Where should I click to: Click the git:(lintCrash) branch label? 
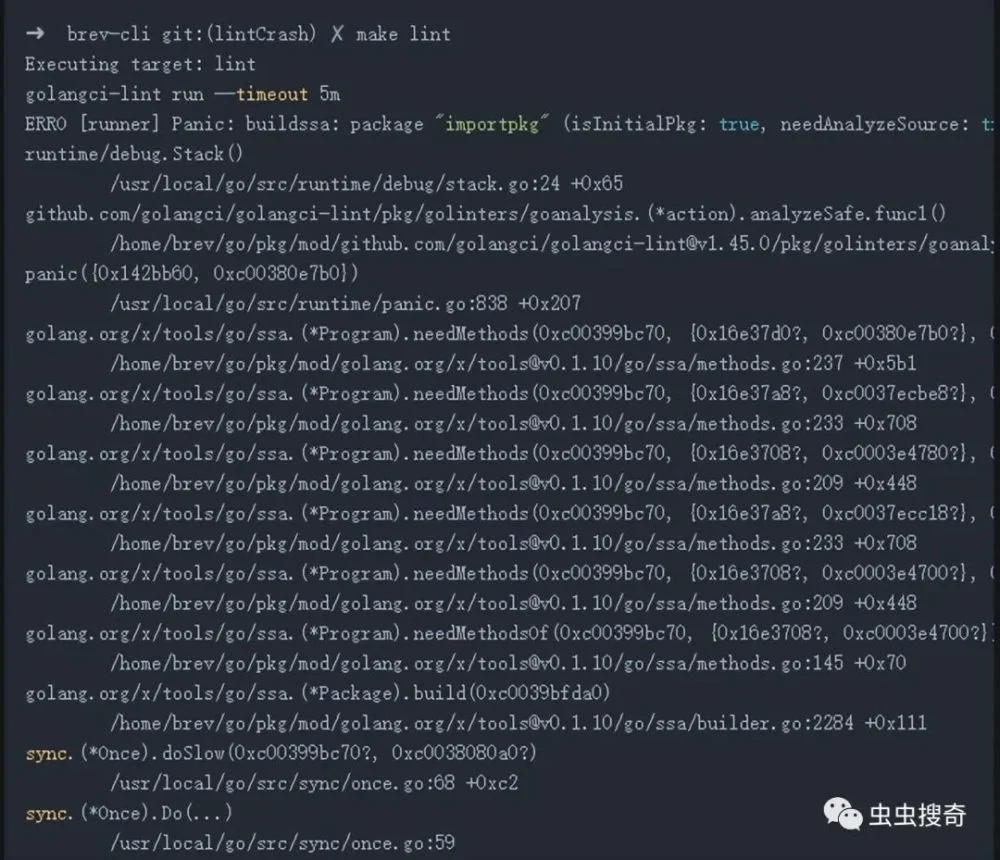(x=239, y=34)
